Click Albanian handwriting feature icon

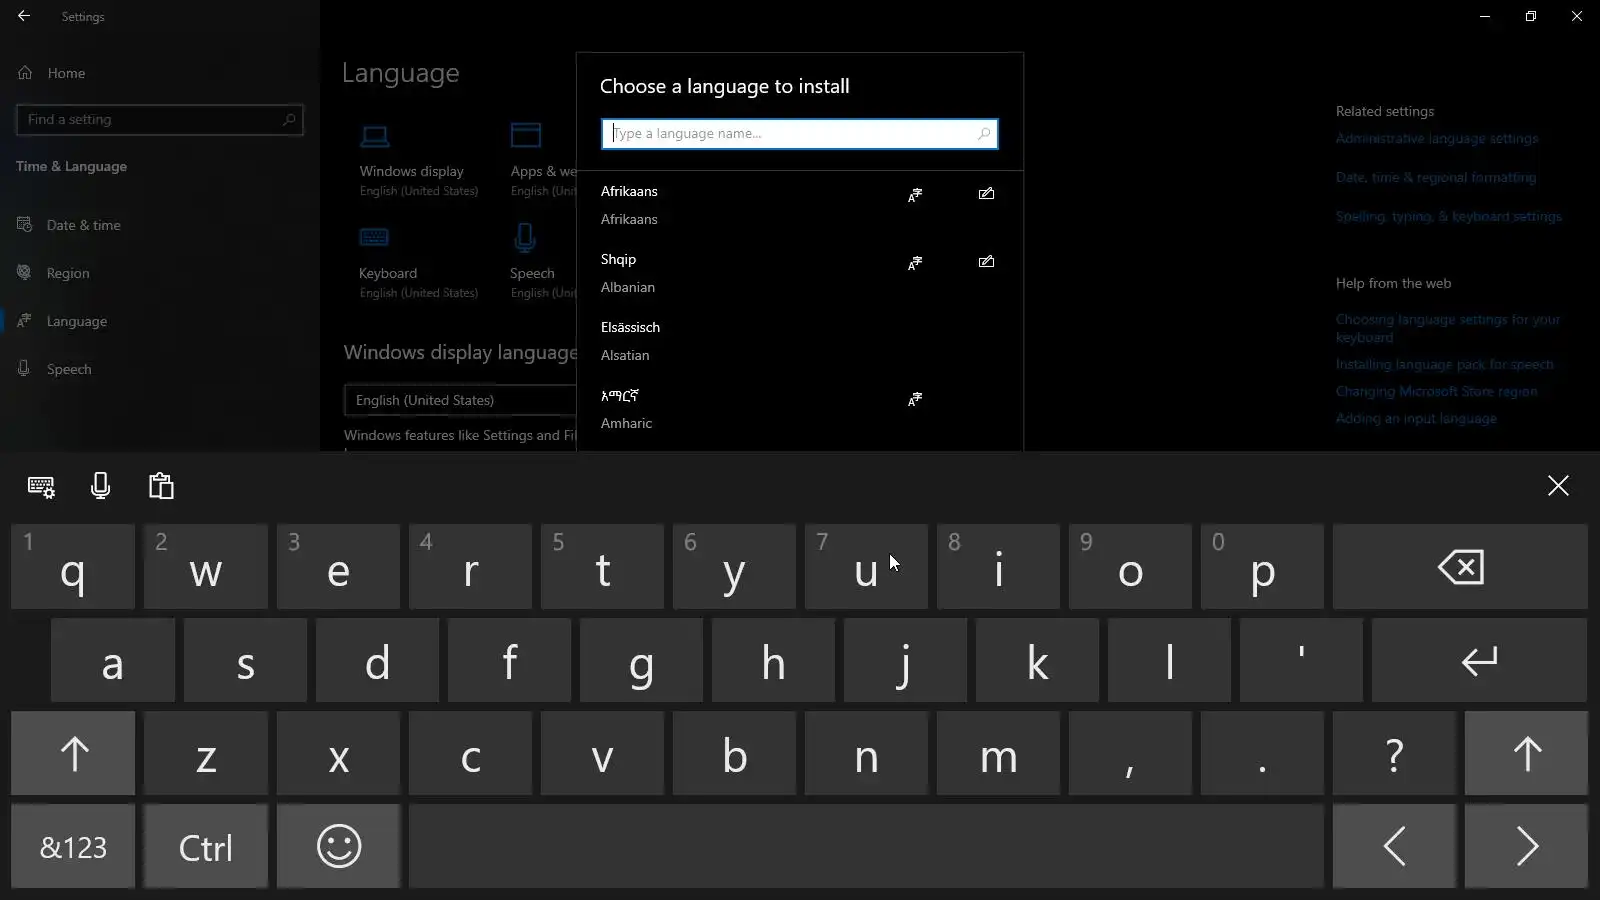[x=986, y=262]
